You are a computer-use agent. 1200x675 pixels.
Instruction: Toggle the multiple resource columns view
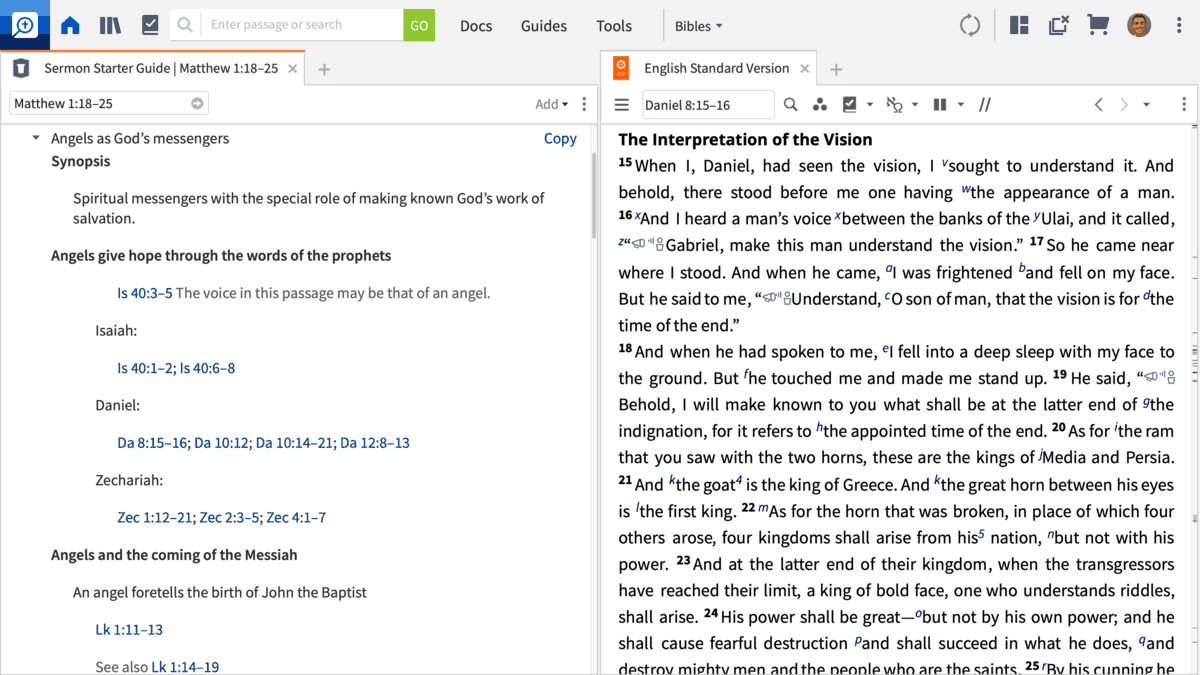pos(940,105)
